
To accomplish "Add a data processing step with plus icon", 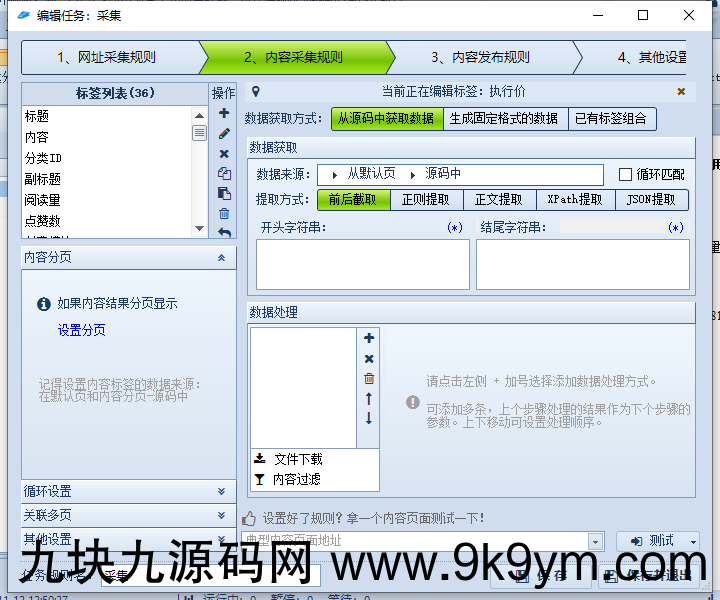I will pyautogui.click(x=369, y=339).
